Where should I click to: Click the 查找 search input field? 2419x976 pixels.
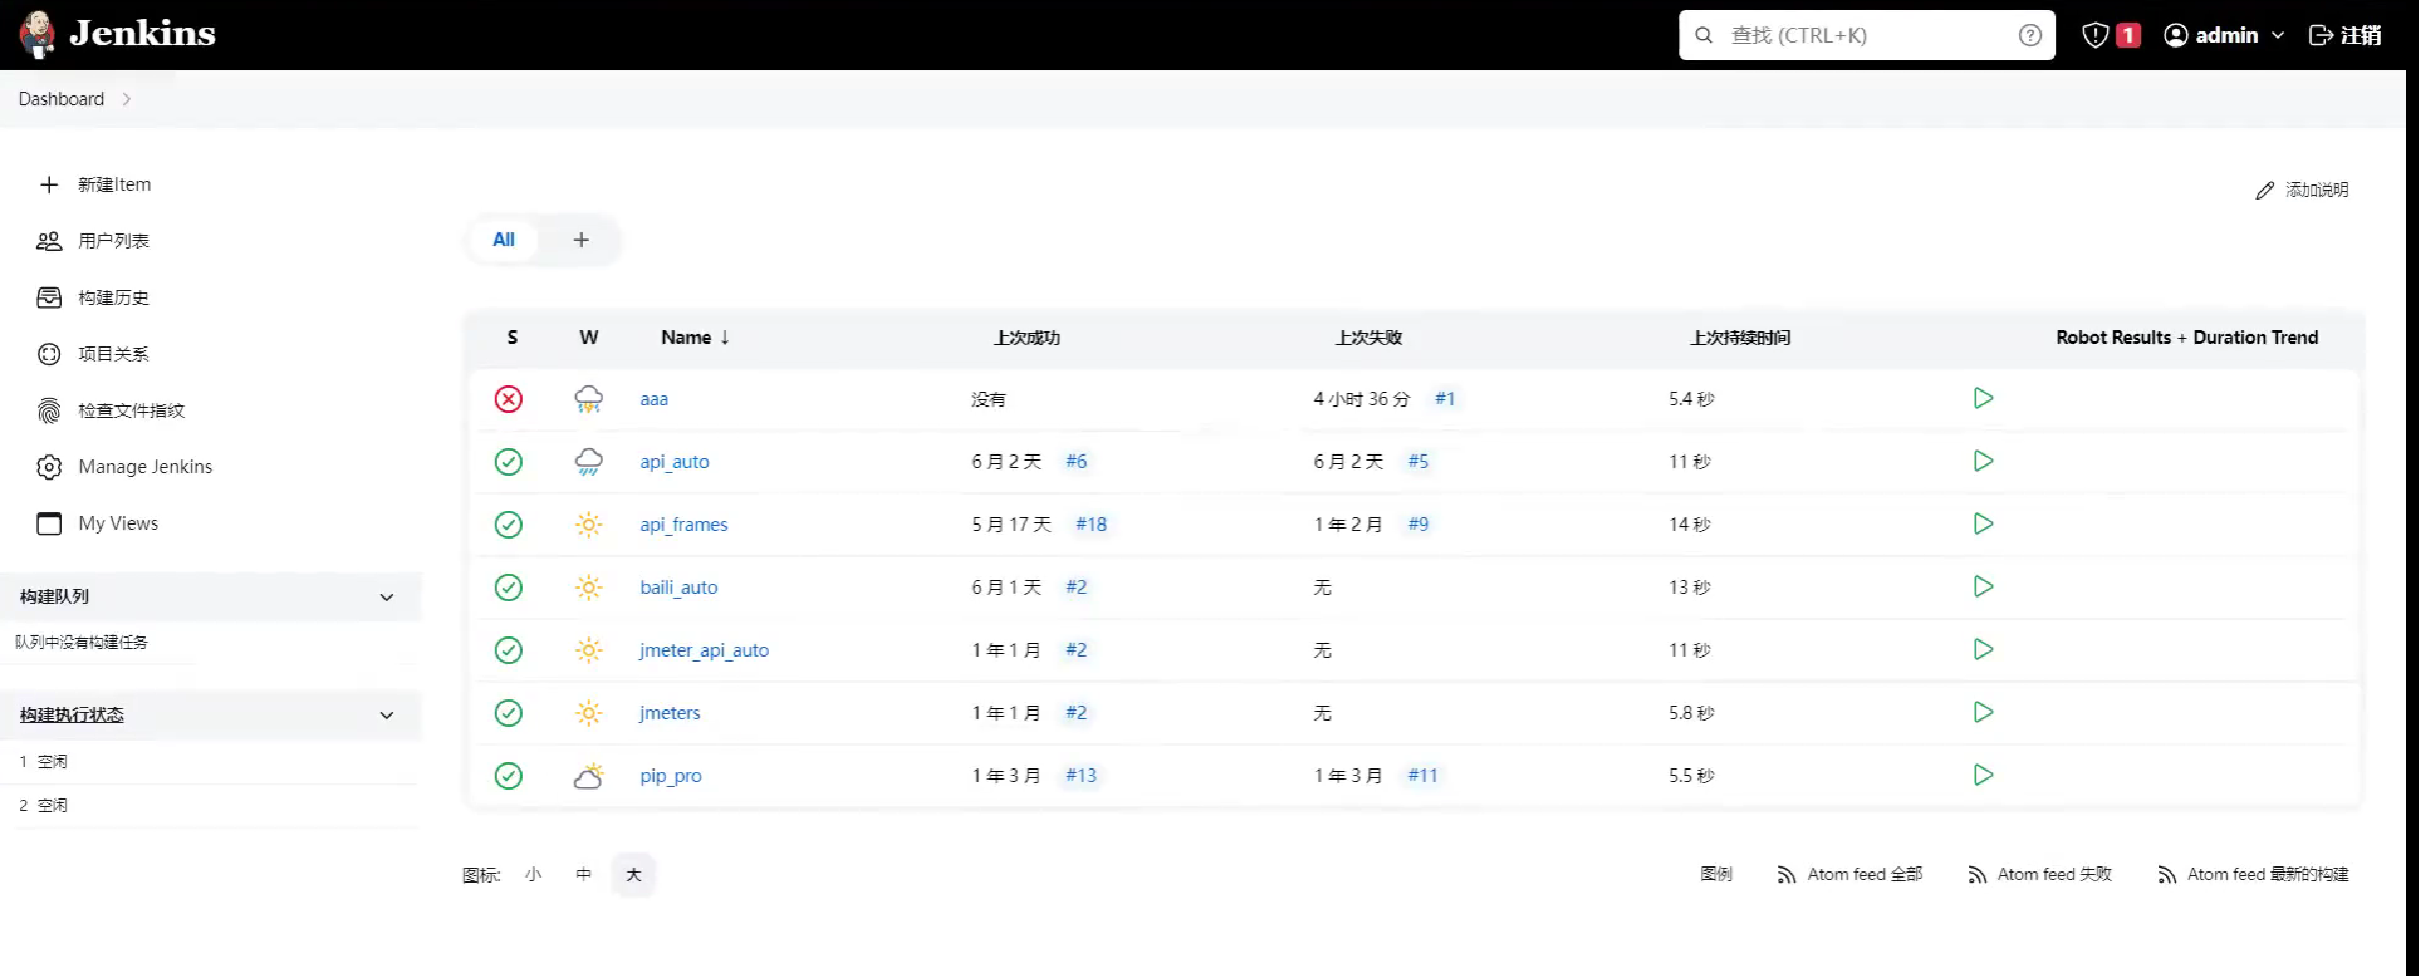click(x=1866, y=35)
